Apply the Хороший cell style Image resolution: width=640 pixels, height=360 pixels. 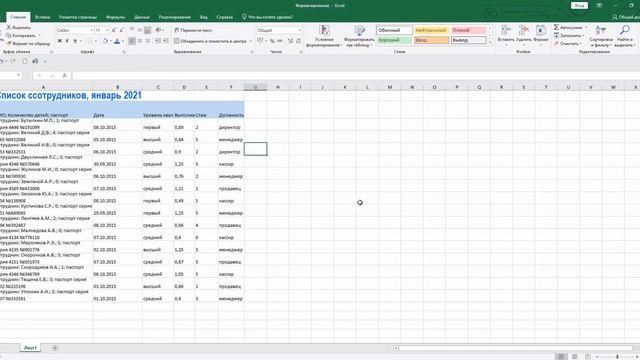pos(394,40)
